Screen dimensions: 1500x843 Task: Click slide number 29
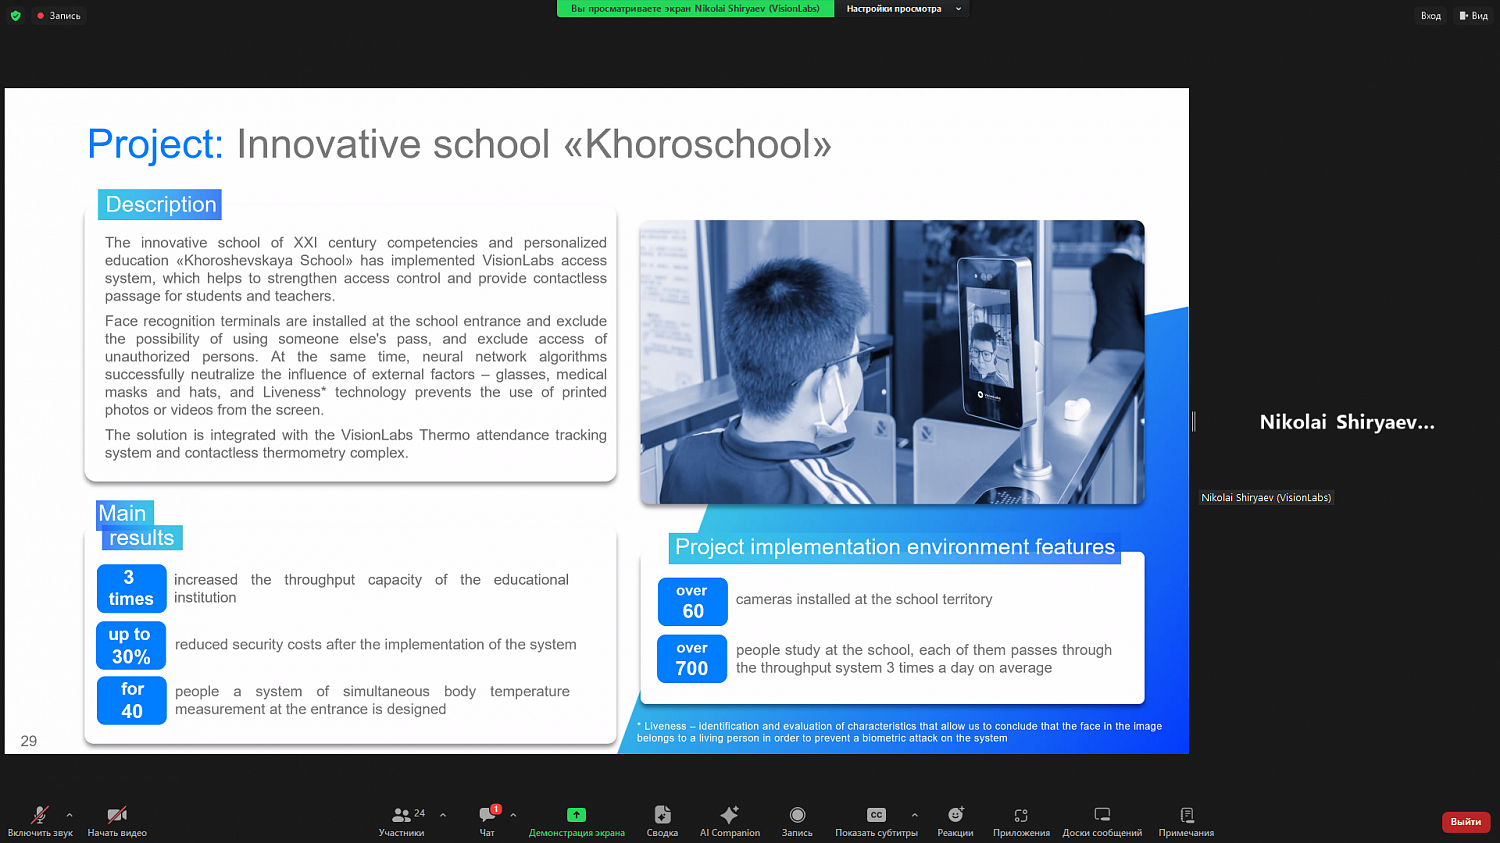(x=28, y=741)
